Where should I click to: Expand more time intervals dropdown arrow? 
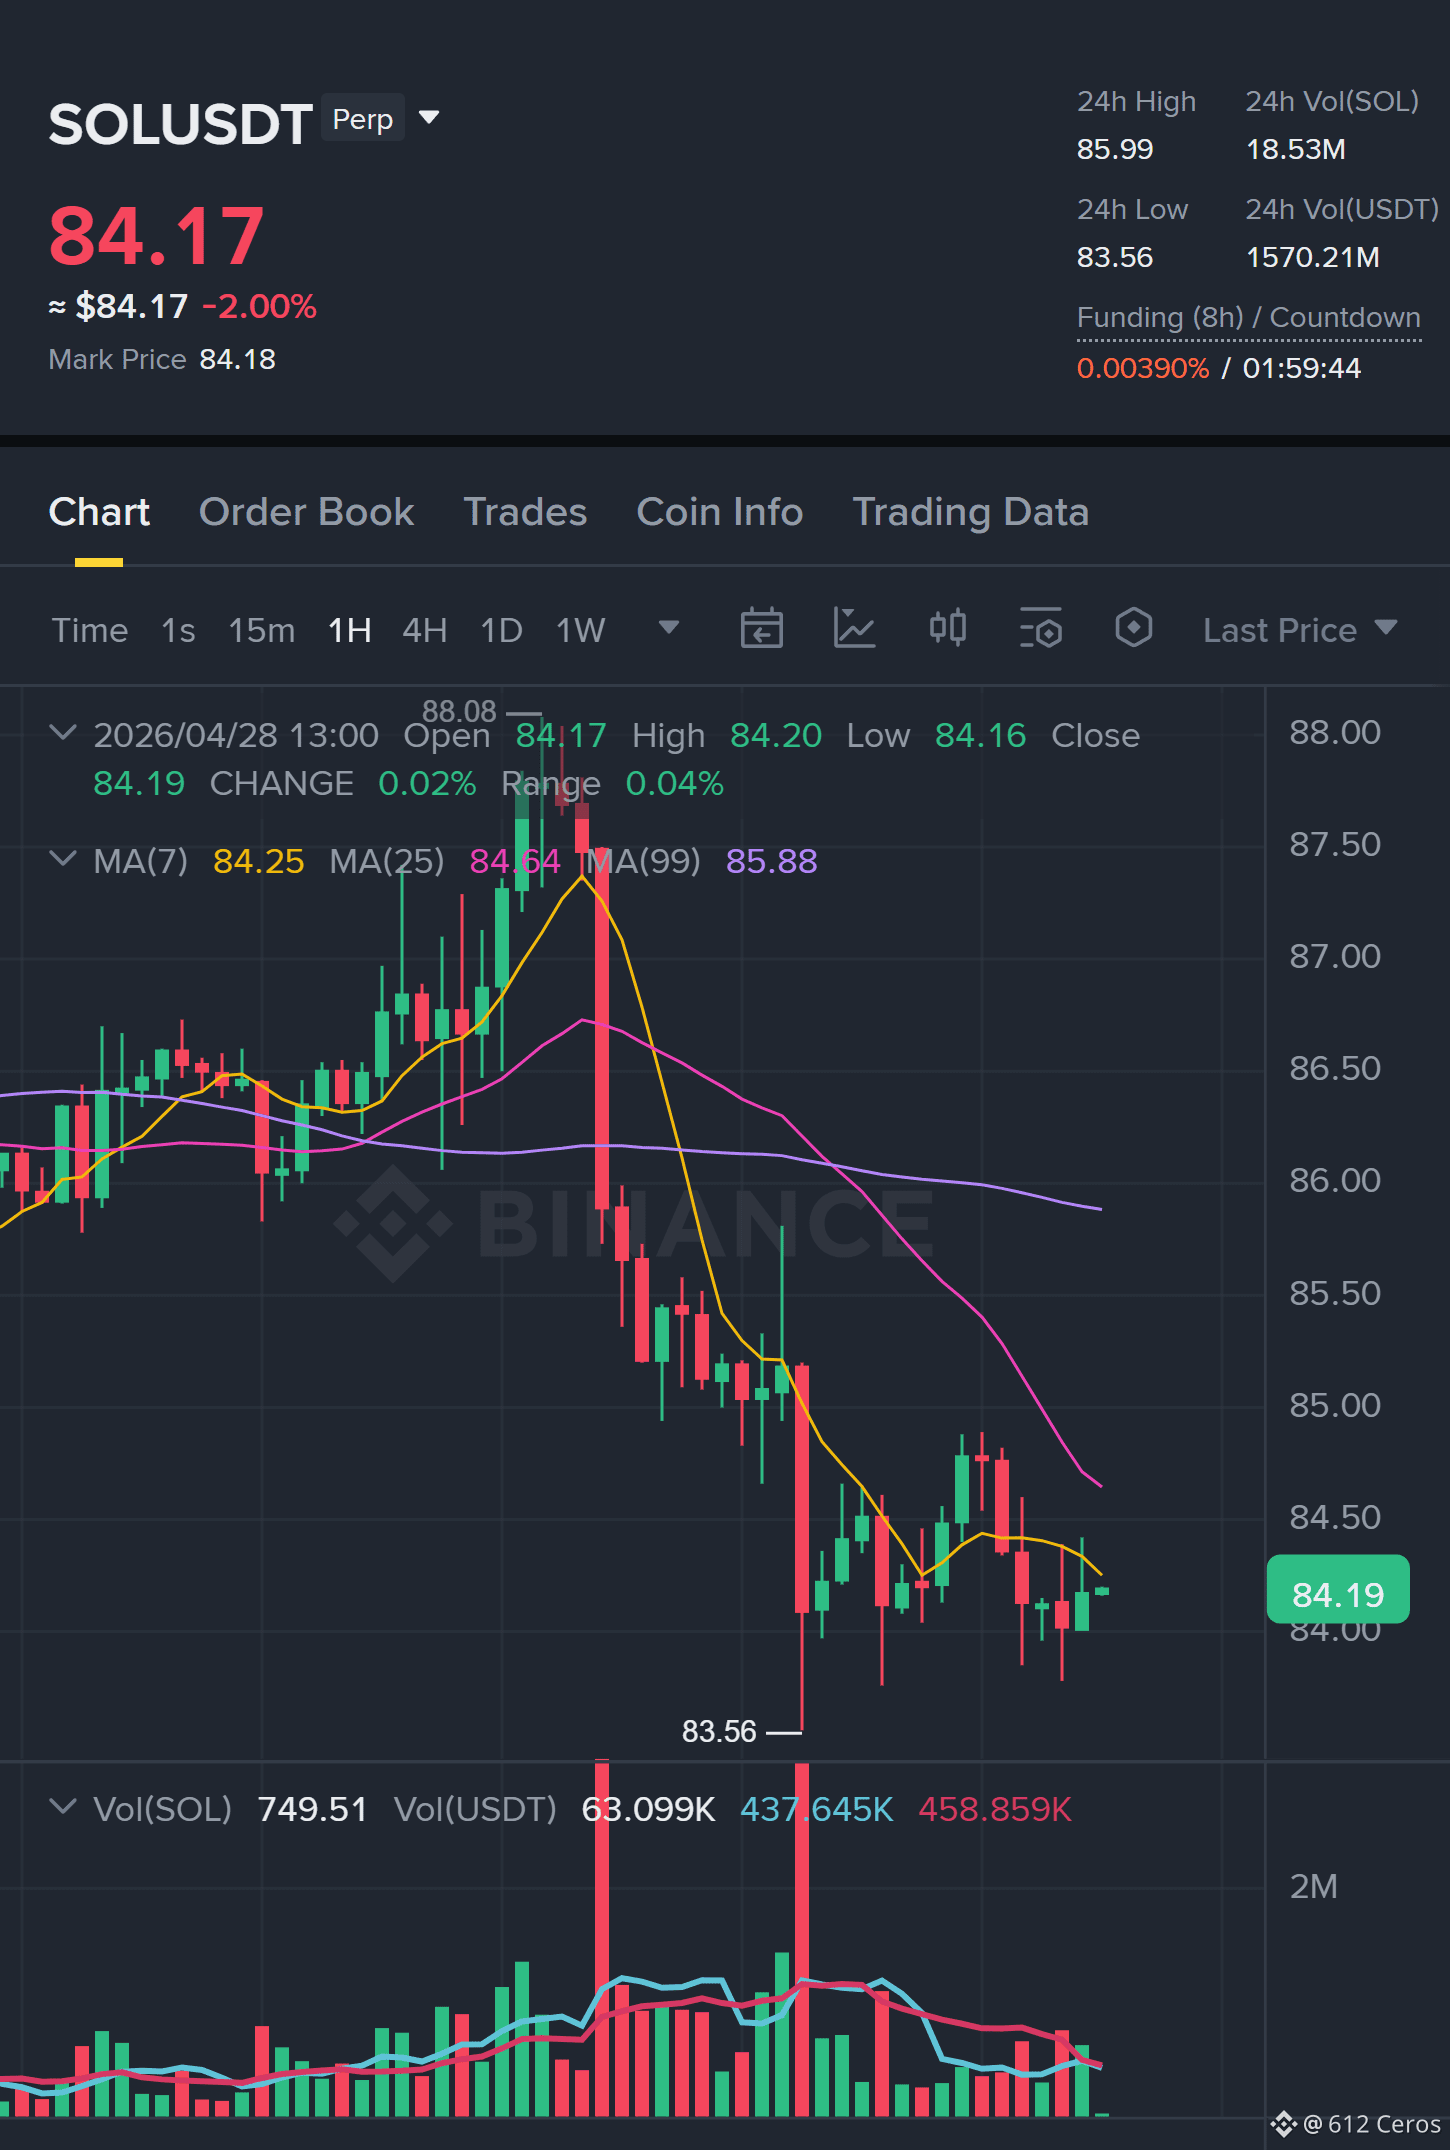pyautogui.click(x=669, y=628)
